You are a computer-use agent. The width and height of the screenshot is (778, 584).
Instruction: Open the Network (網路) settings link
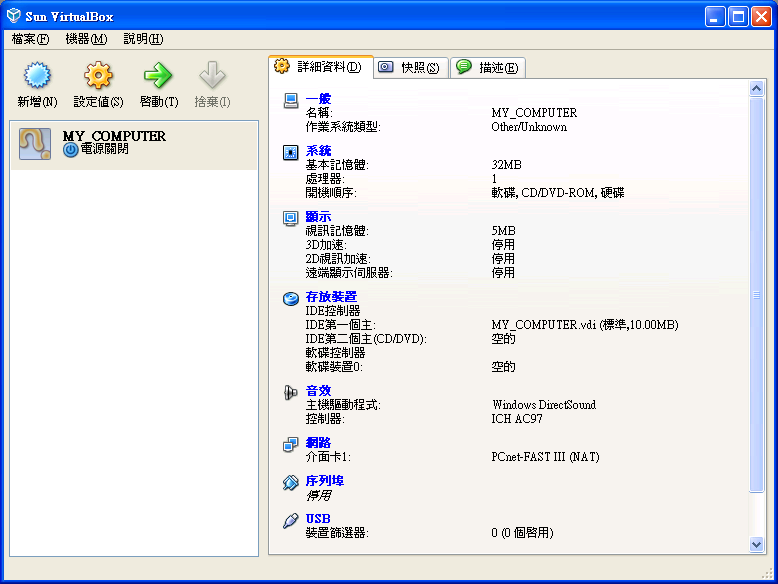pyautogui.click(x=318, y=443)
